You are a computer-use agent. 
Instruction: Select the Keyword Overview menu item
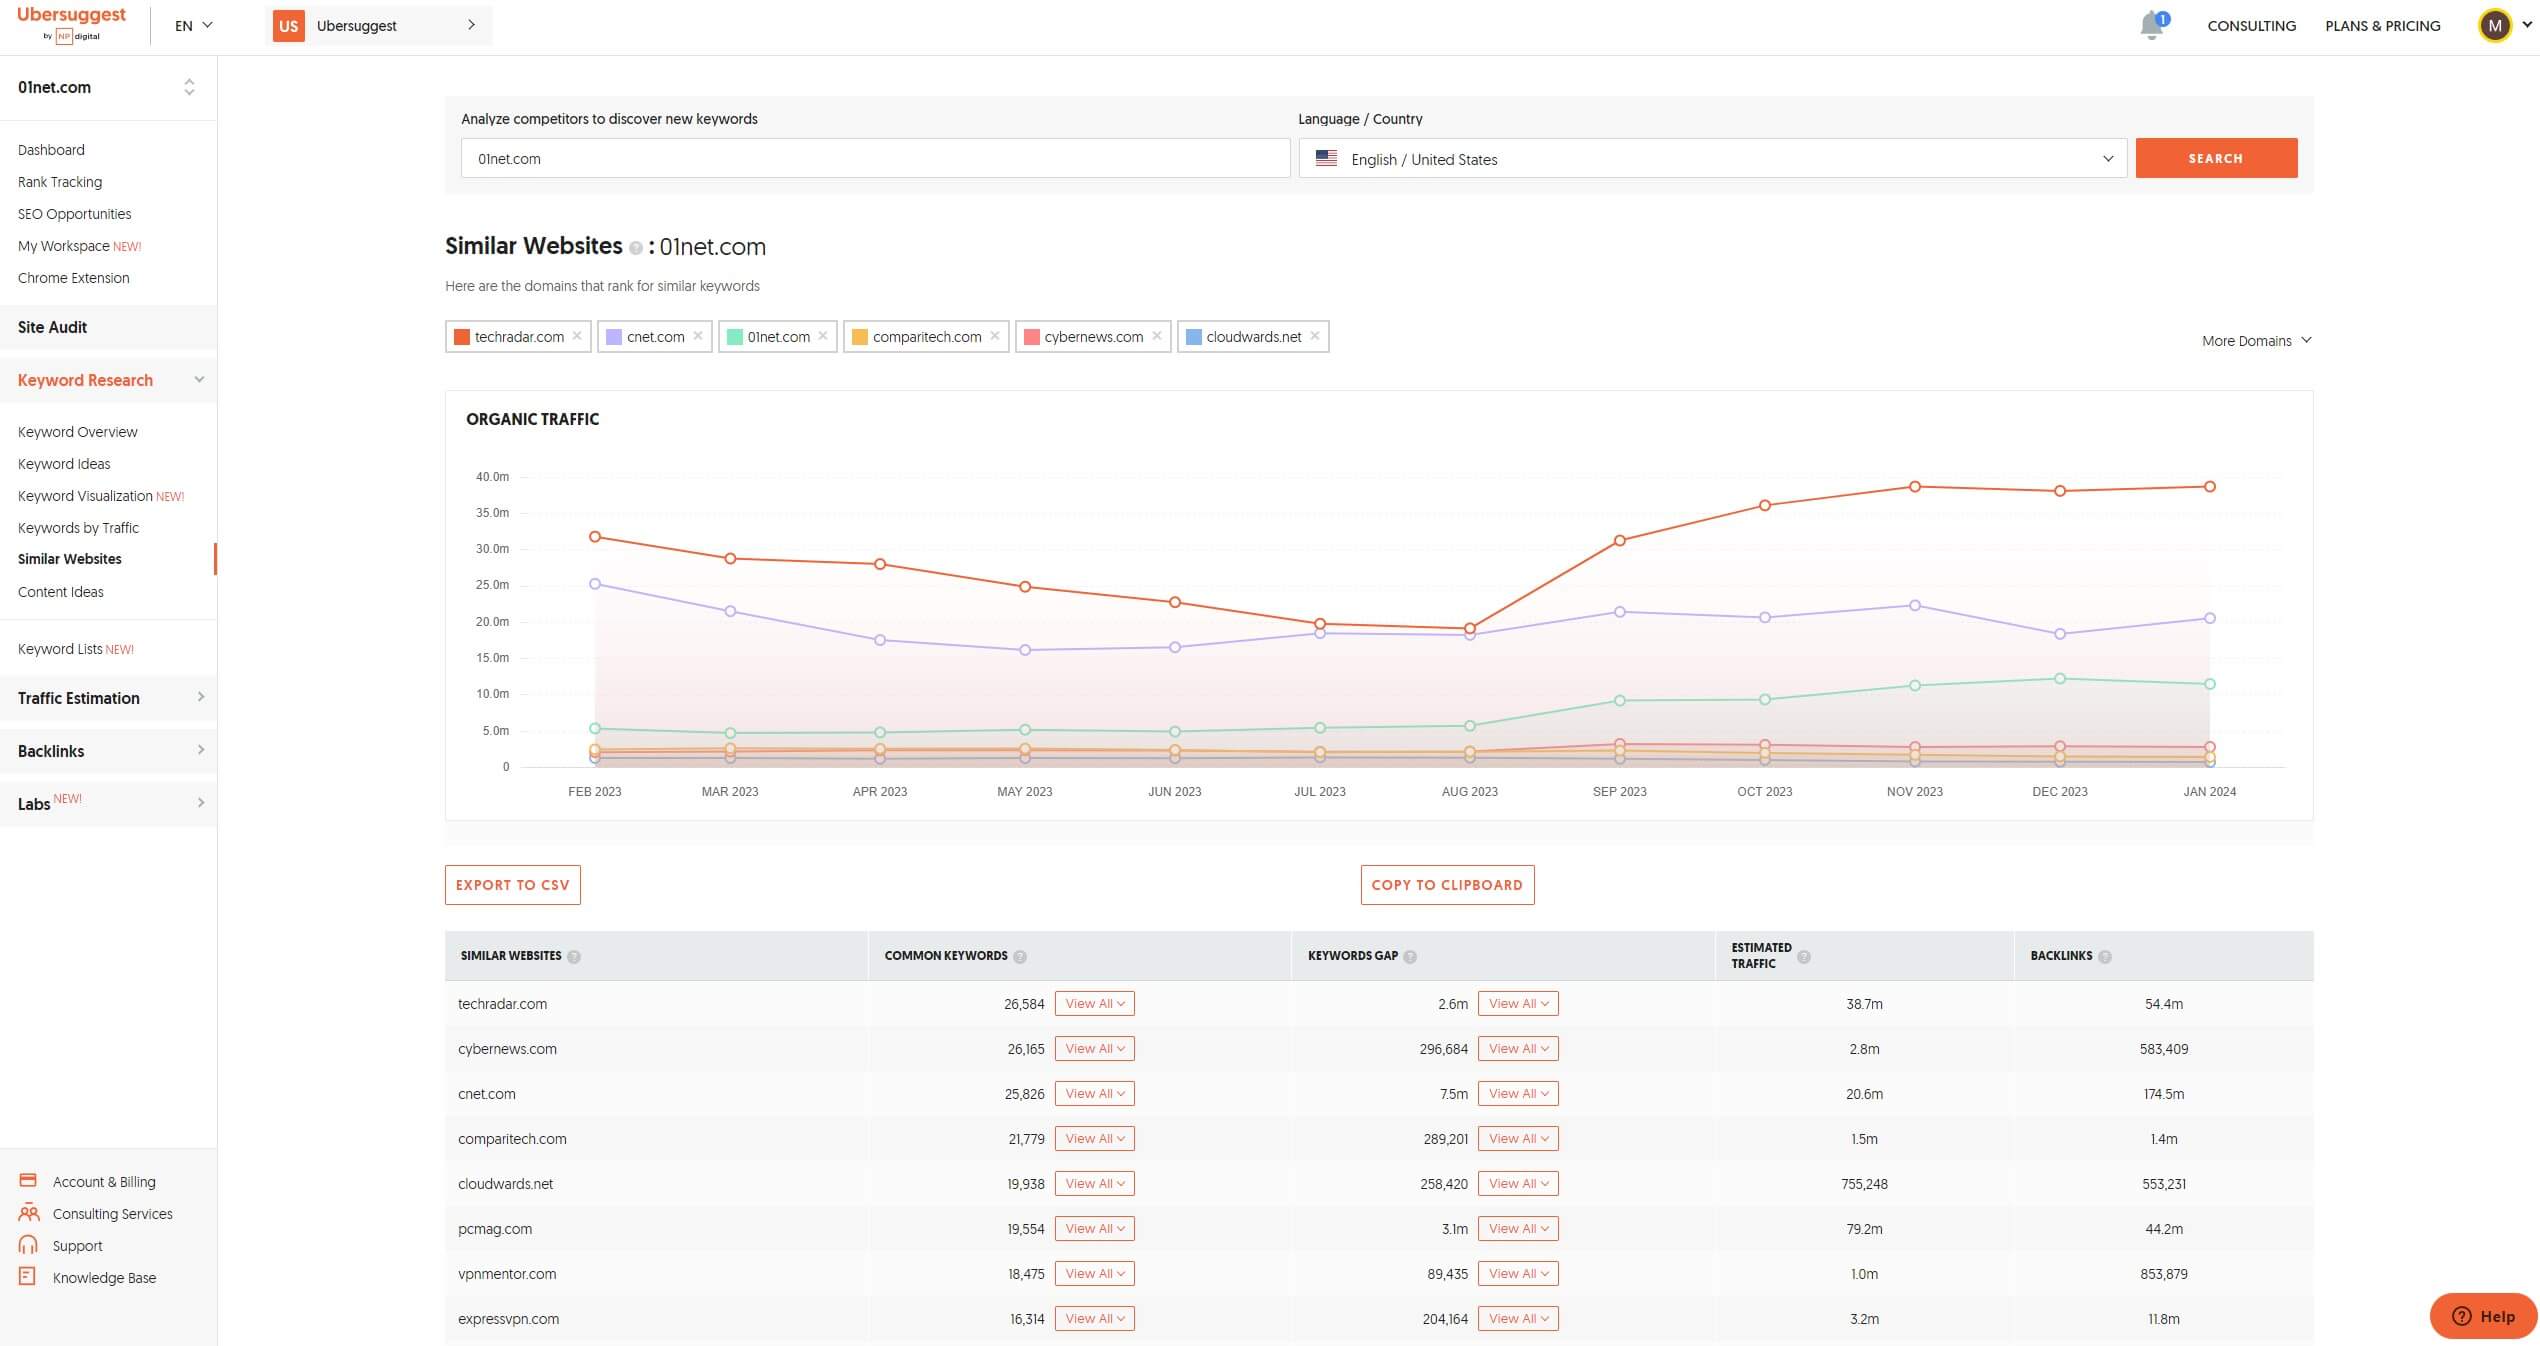pyautogui.click(x=77, y=432)
